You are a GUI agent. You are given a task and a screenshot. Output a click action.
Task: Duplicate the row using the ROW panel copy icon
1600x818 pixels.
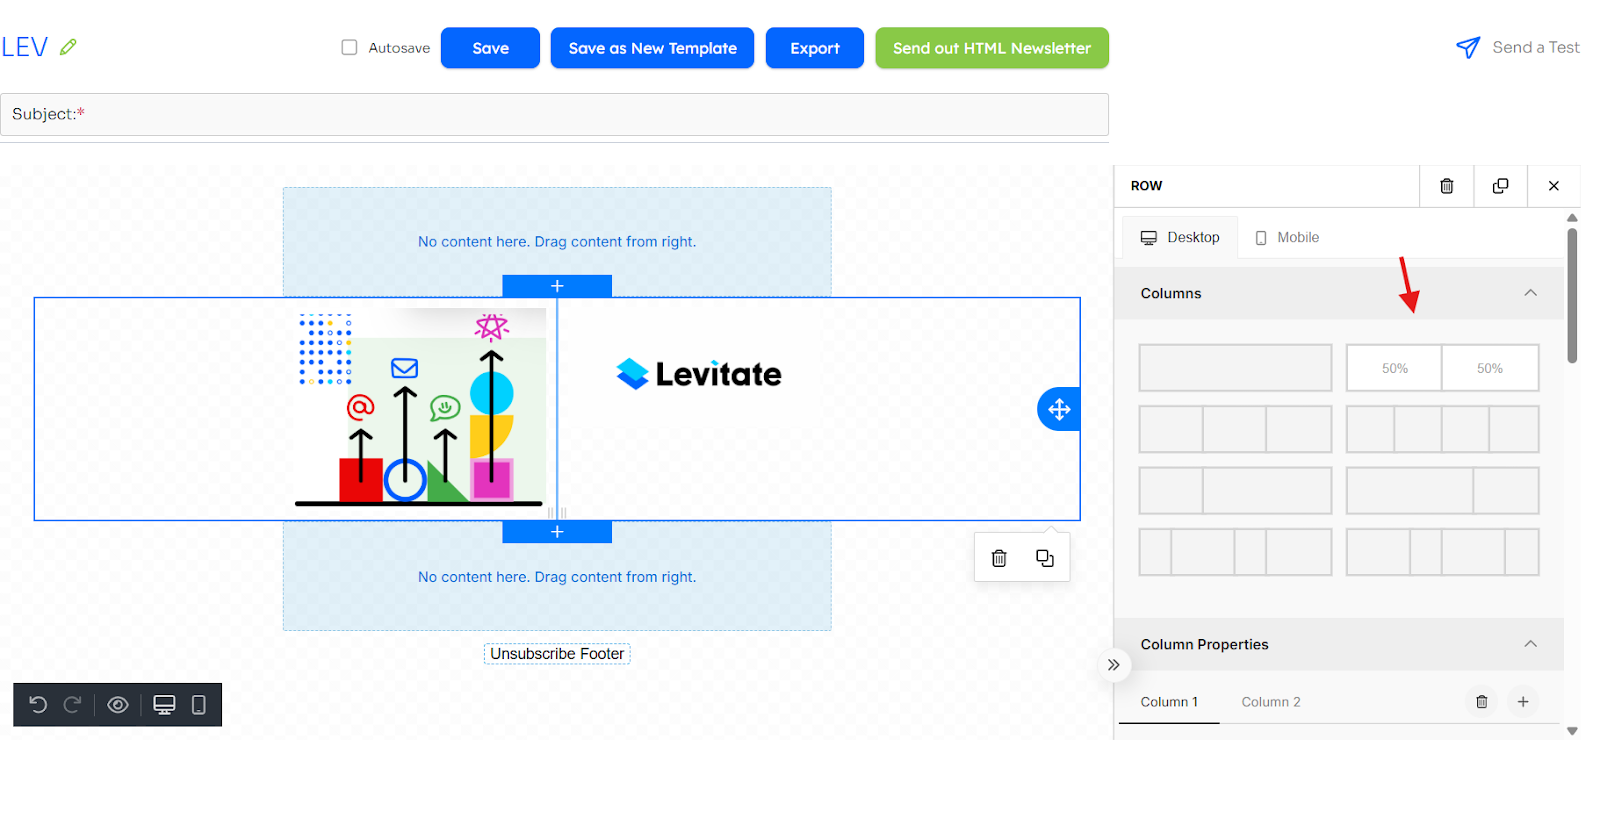click(1500, 186)
